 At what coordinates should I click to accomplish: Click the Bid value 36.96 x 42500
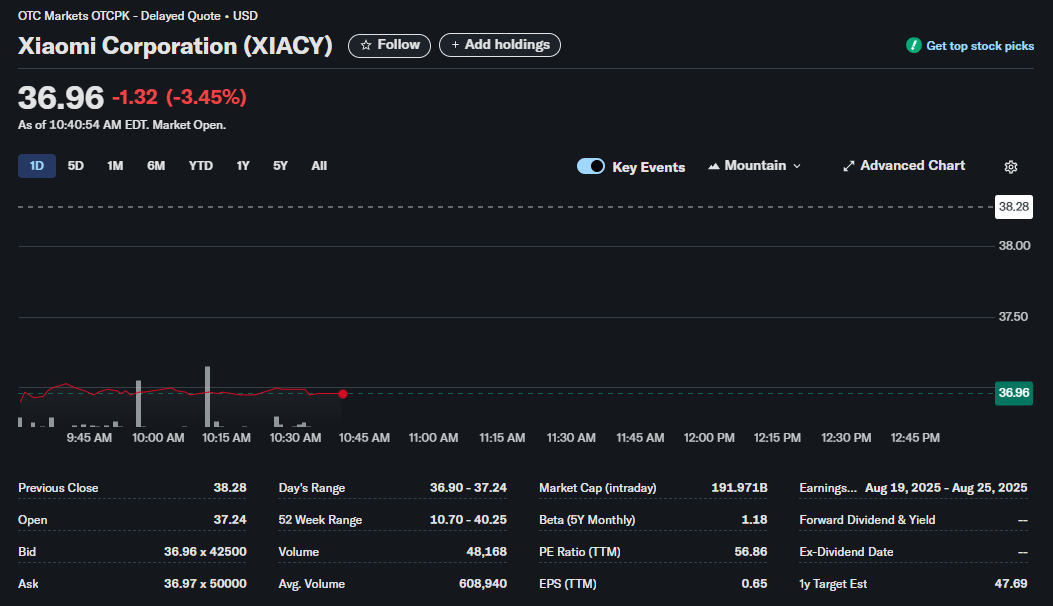[205, 552]
